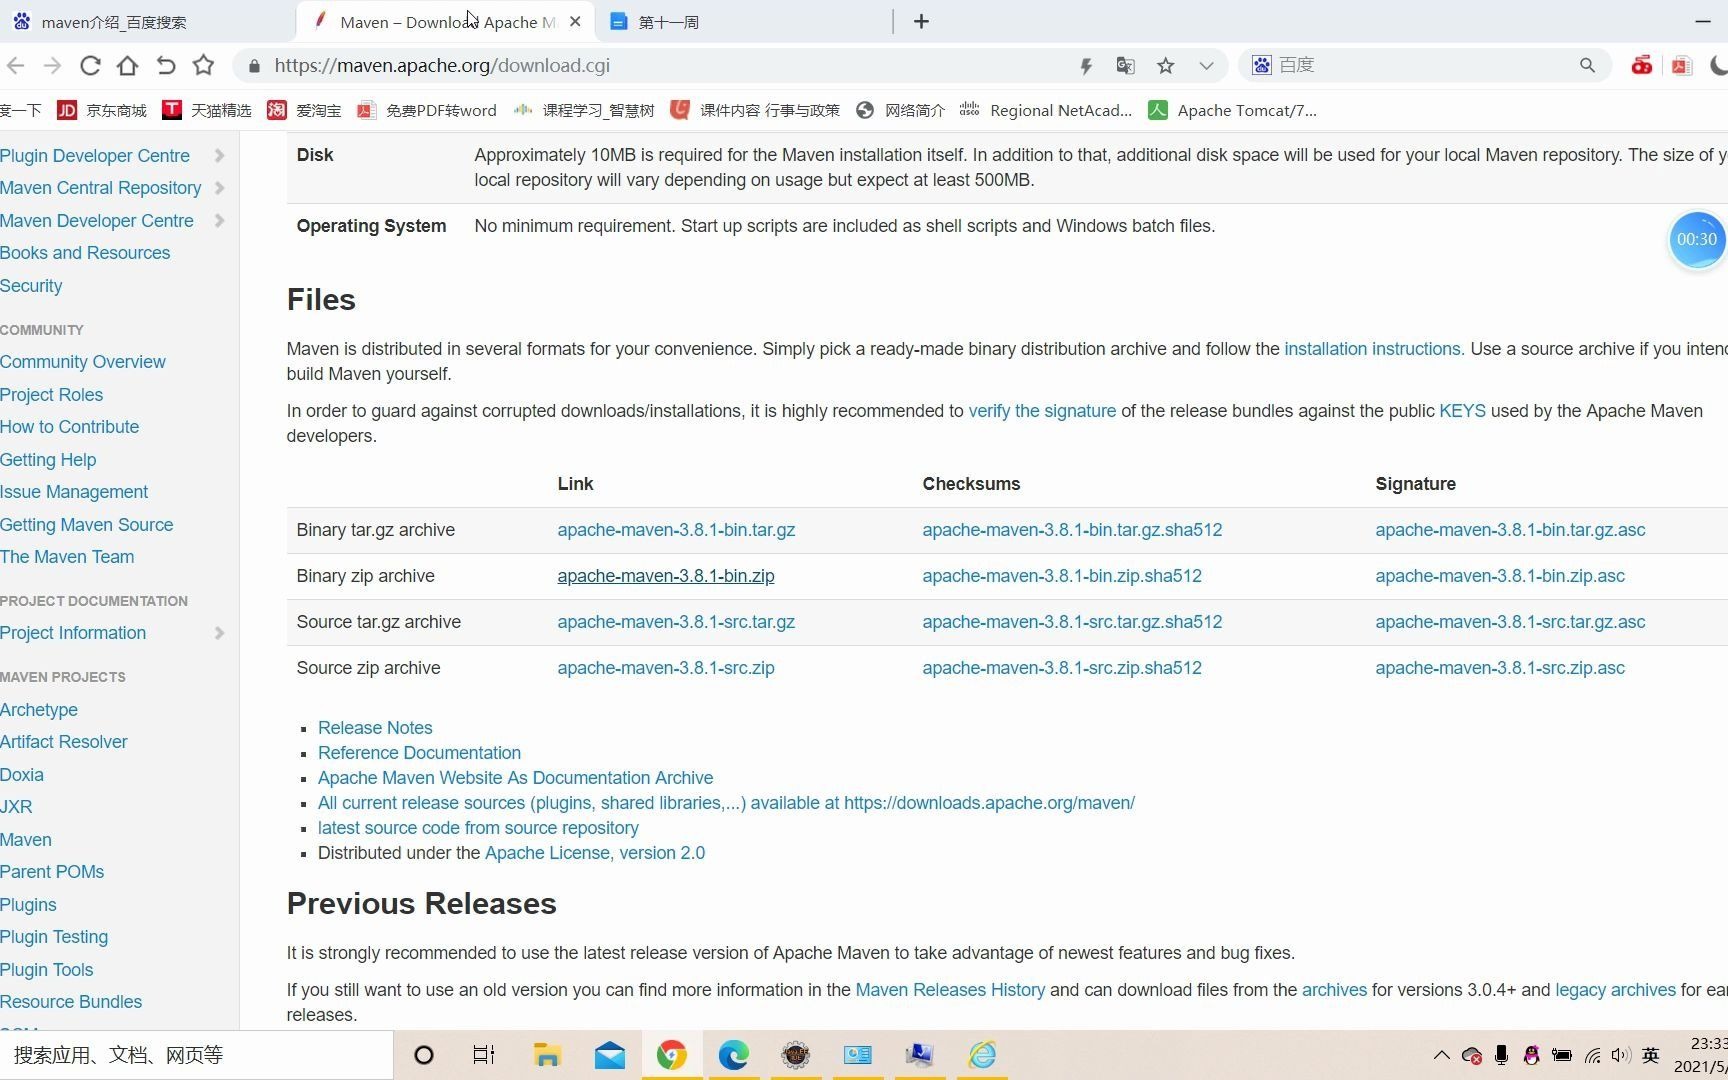Switch to the 第十一周 tab
Screen dimensions: 1728x1080
pos(744,22)
